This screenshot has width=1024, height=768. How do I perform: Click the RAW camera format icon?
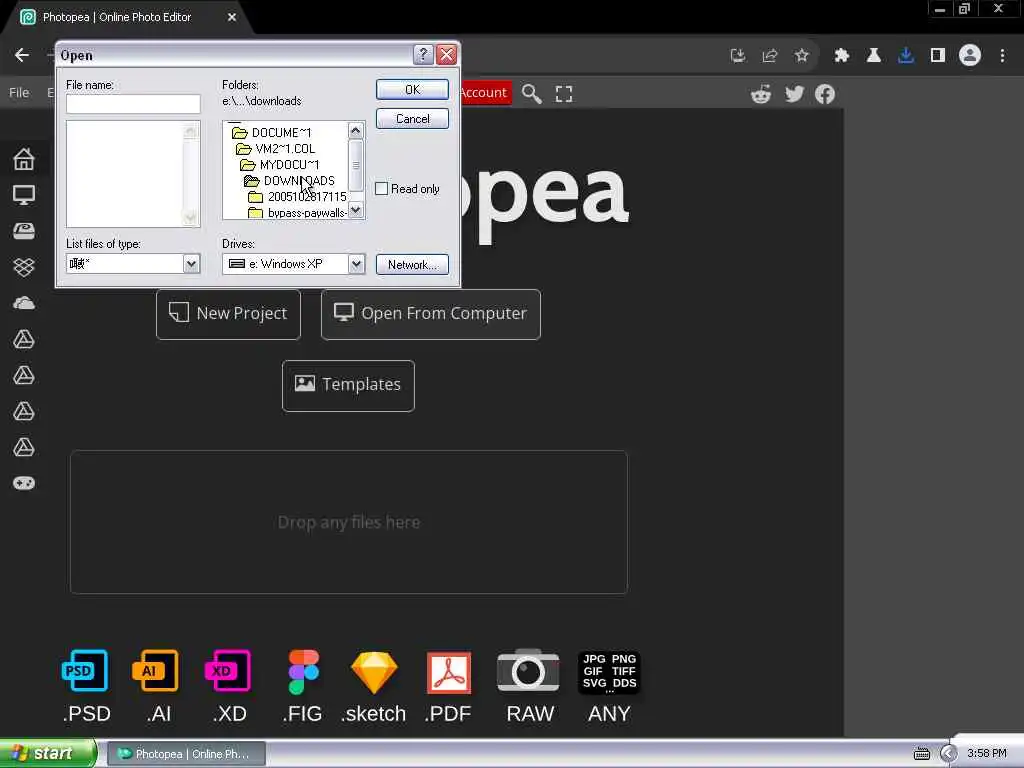click(x=528, y=670)
